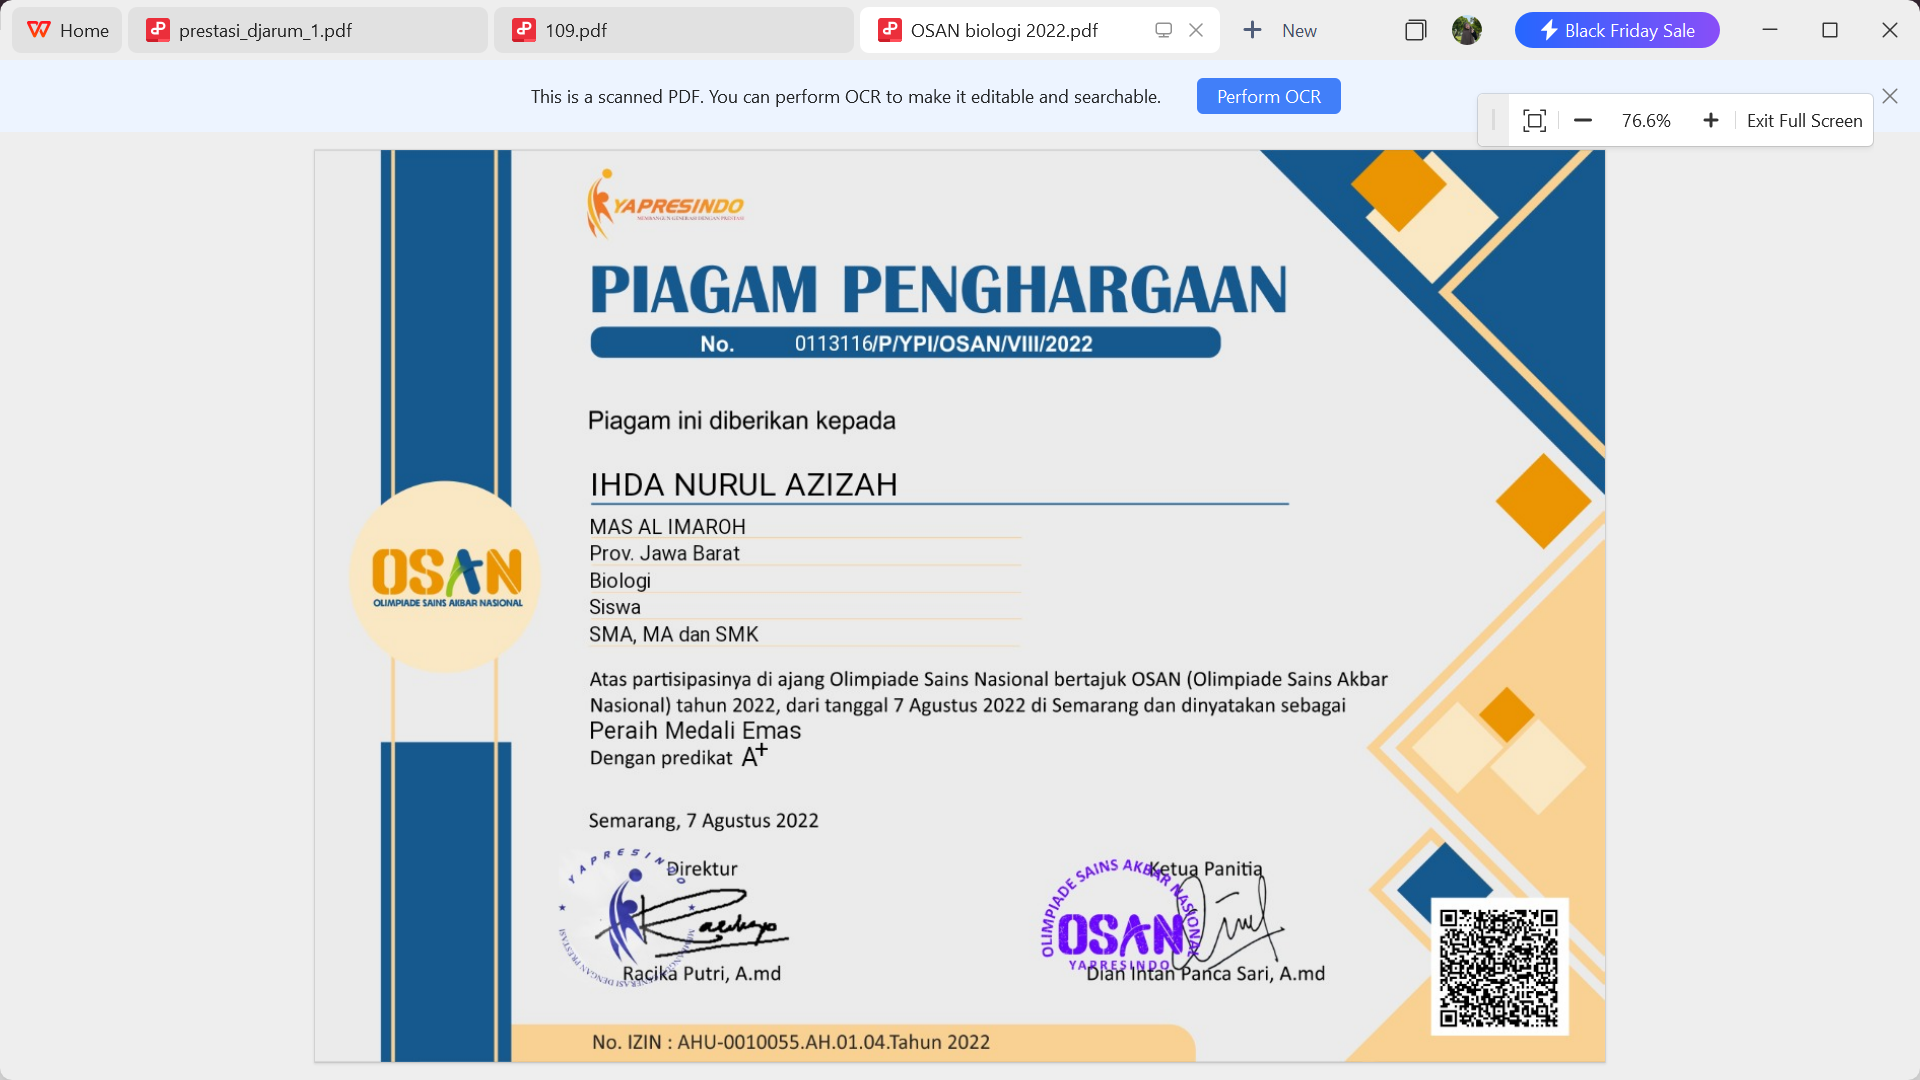Click the QR code on the certificate

pyautogui.click(x=1499, y=967)
